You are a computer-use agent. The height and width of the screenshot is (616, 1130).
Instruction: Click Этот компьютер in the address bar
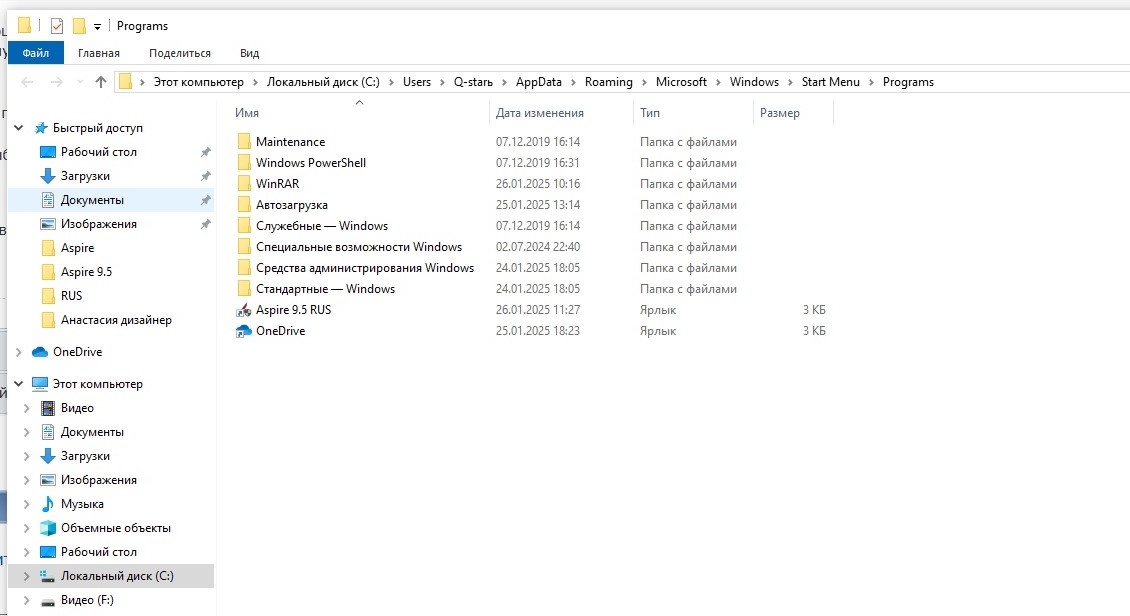199,82
